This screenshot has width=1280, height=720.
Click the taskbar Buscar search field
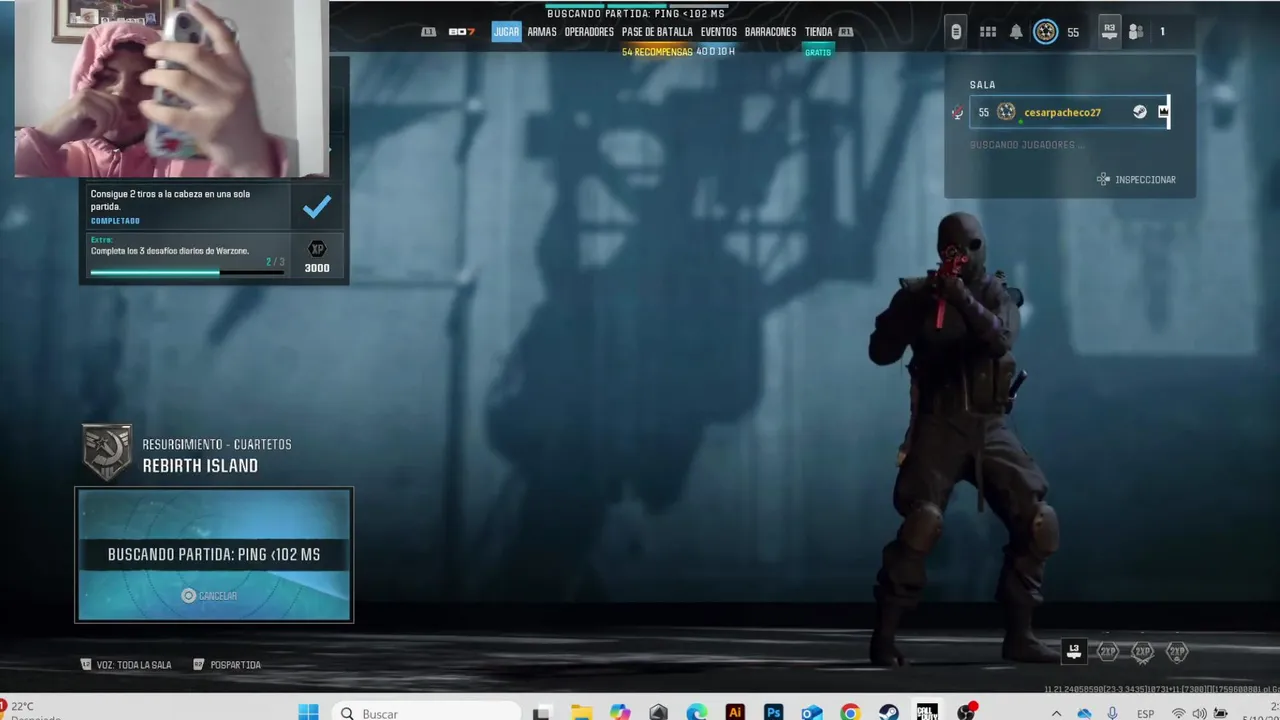click(427, 712)
